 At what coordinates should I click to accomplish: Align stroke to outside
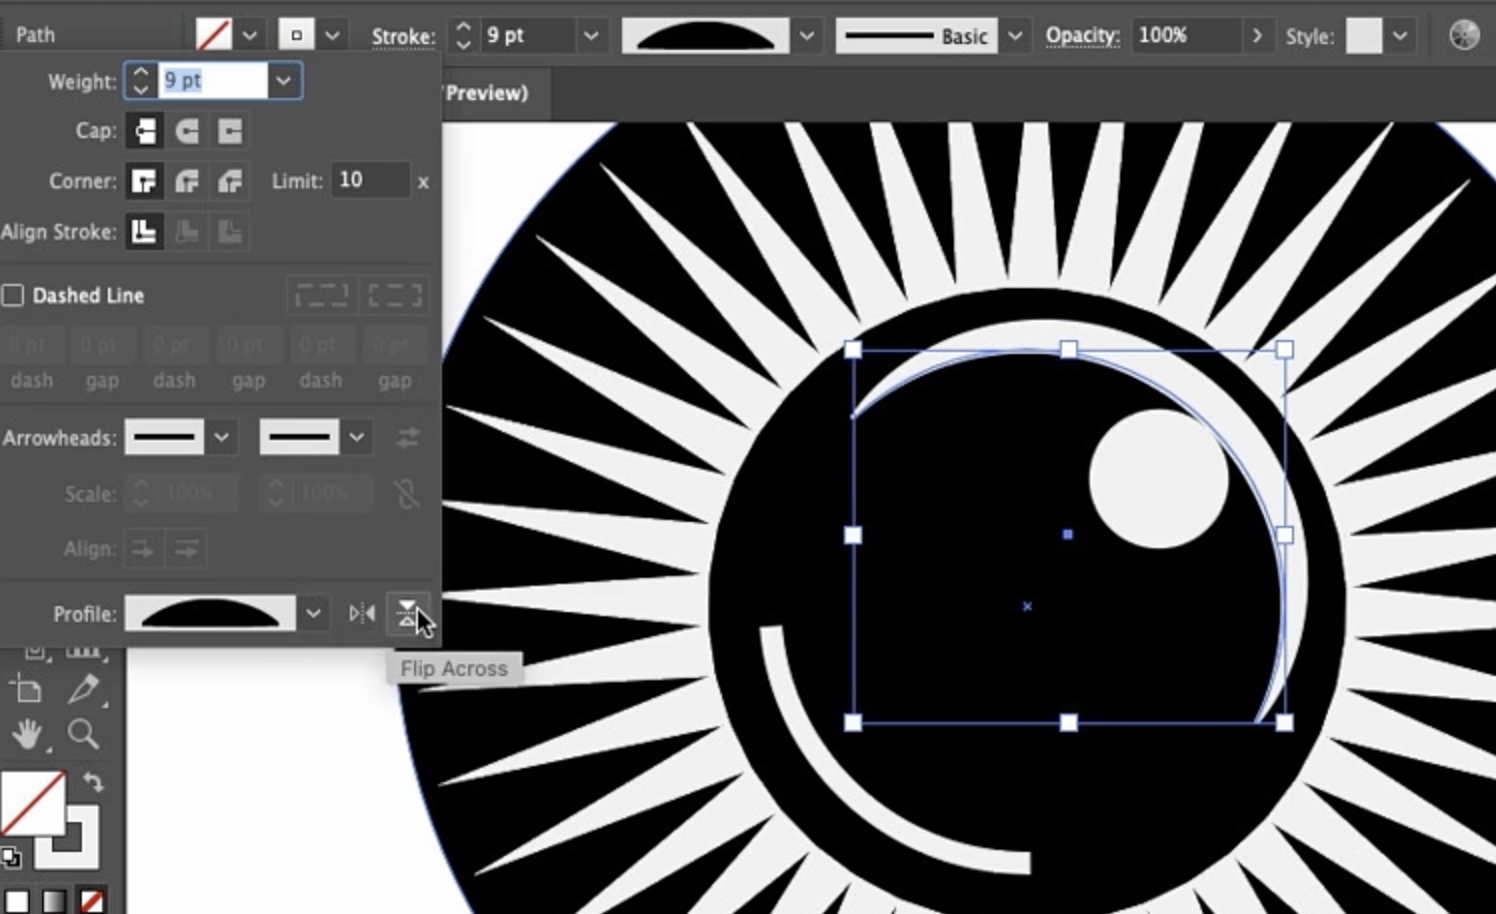coord(230,232)
